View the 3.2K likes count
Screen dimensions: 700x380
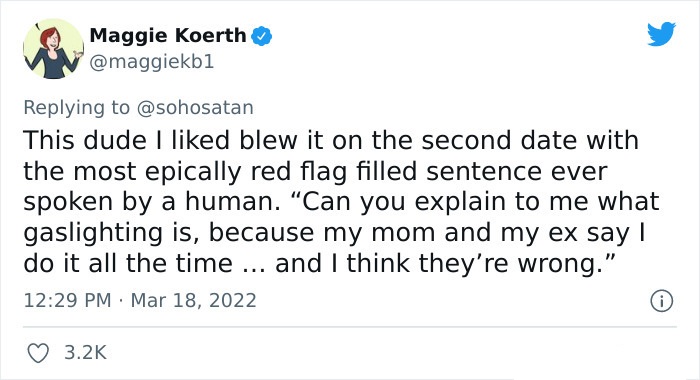coord(85,352)
